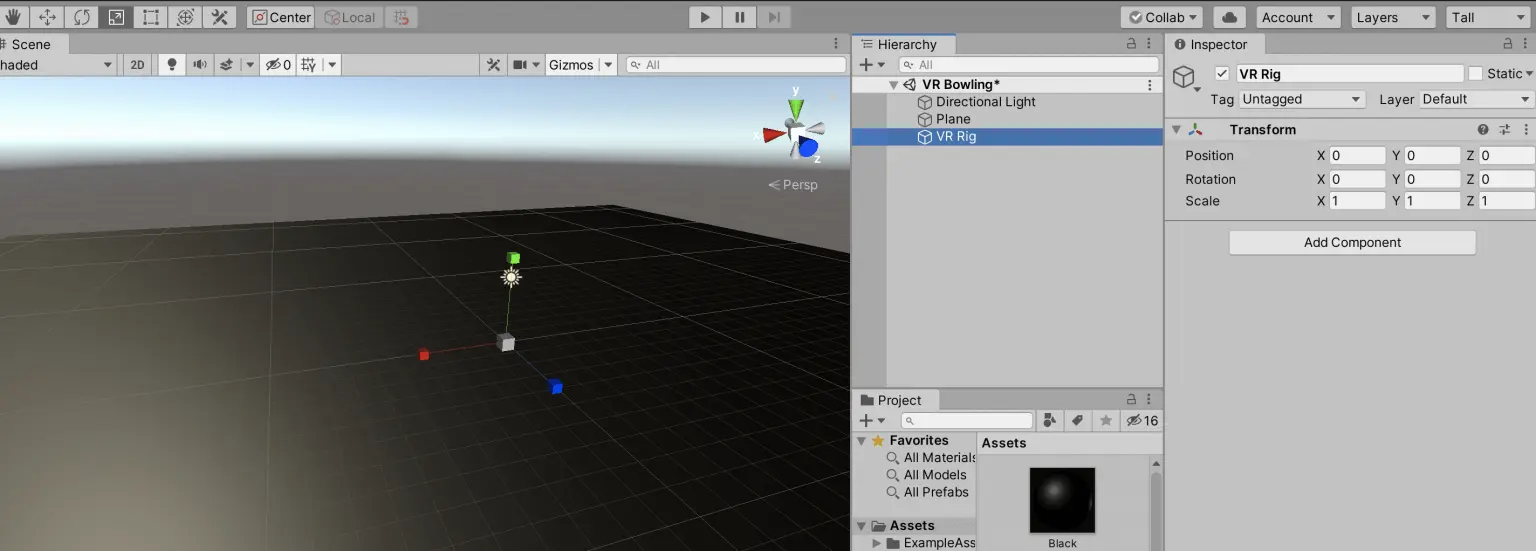
Task: Toggle scene lighting lightbulb icon
Action: 171,65
